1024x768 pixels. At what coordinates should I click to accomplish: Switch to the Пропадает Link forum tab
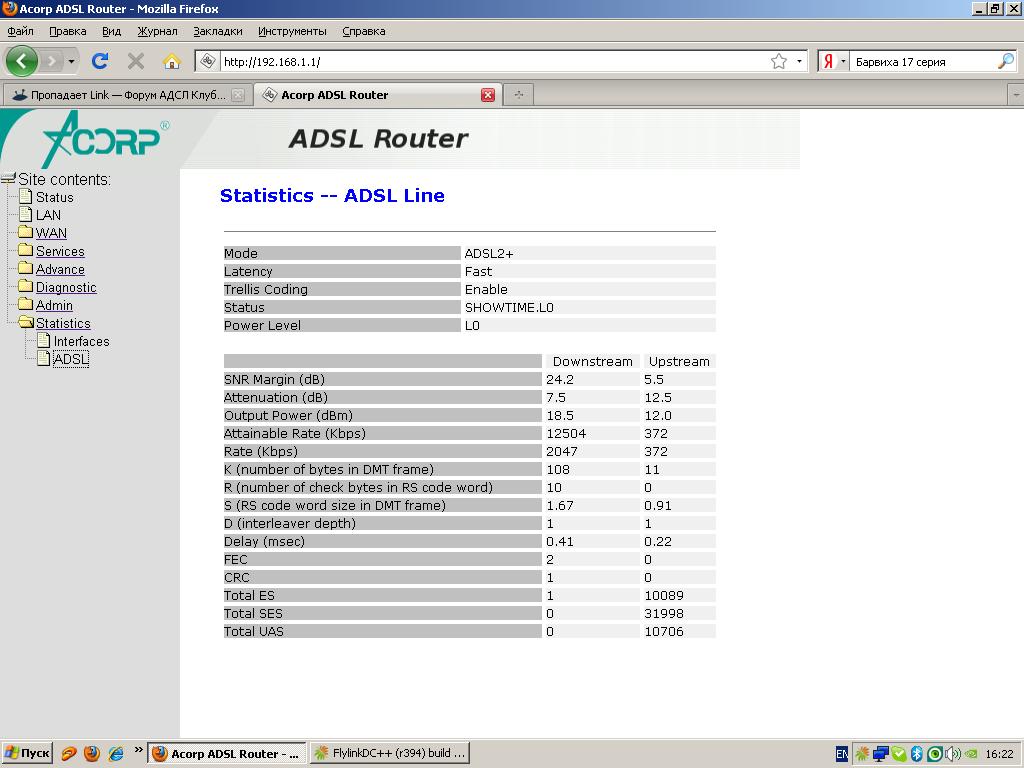(x=127, y=95)
